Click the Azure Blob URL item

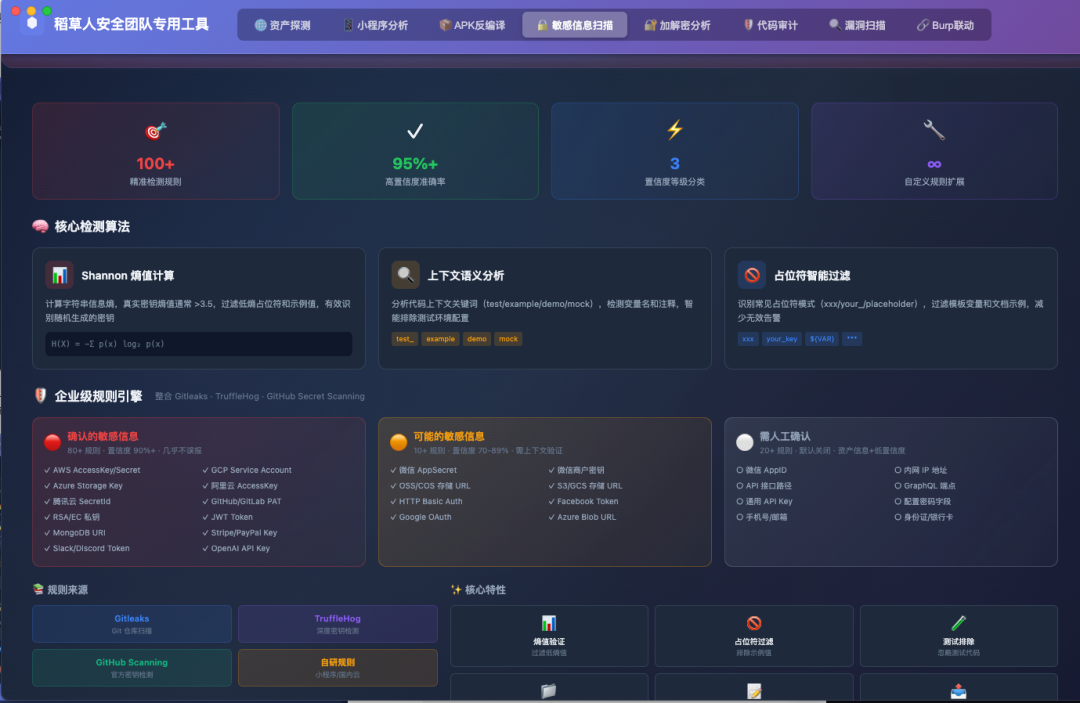click(x=583, y=517)
